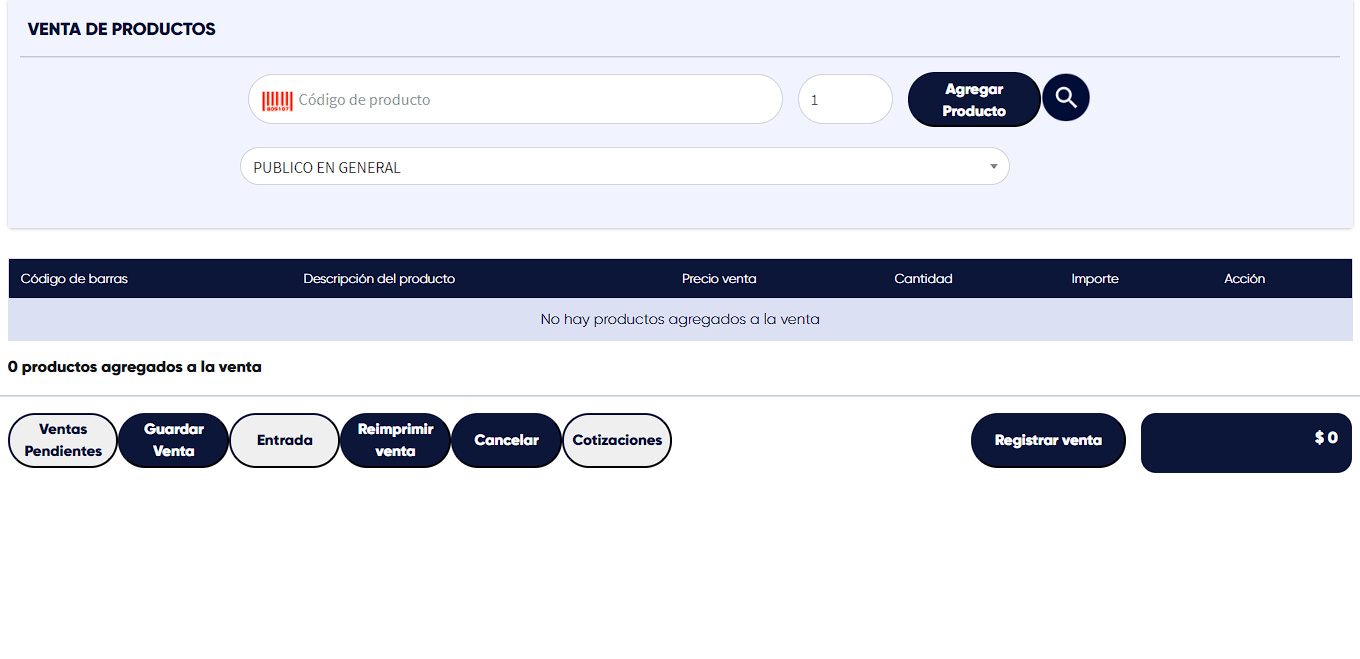Open product search with the magnifier icon
The height and width of the screenshot is (659, 1360).
coord(1066,98)
